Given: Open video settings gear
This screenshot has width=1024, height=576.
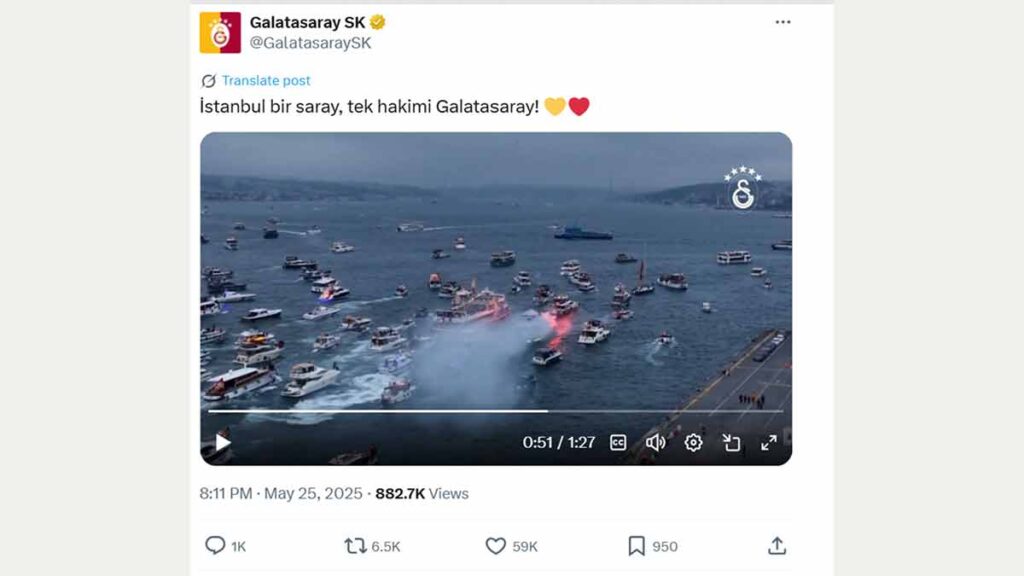Looking at the screenshot, I should [x=693, y=443].
